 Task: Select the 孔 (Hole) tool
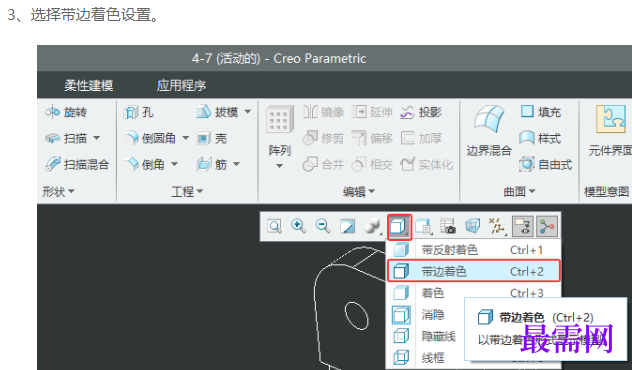(138, 112)
